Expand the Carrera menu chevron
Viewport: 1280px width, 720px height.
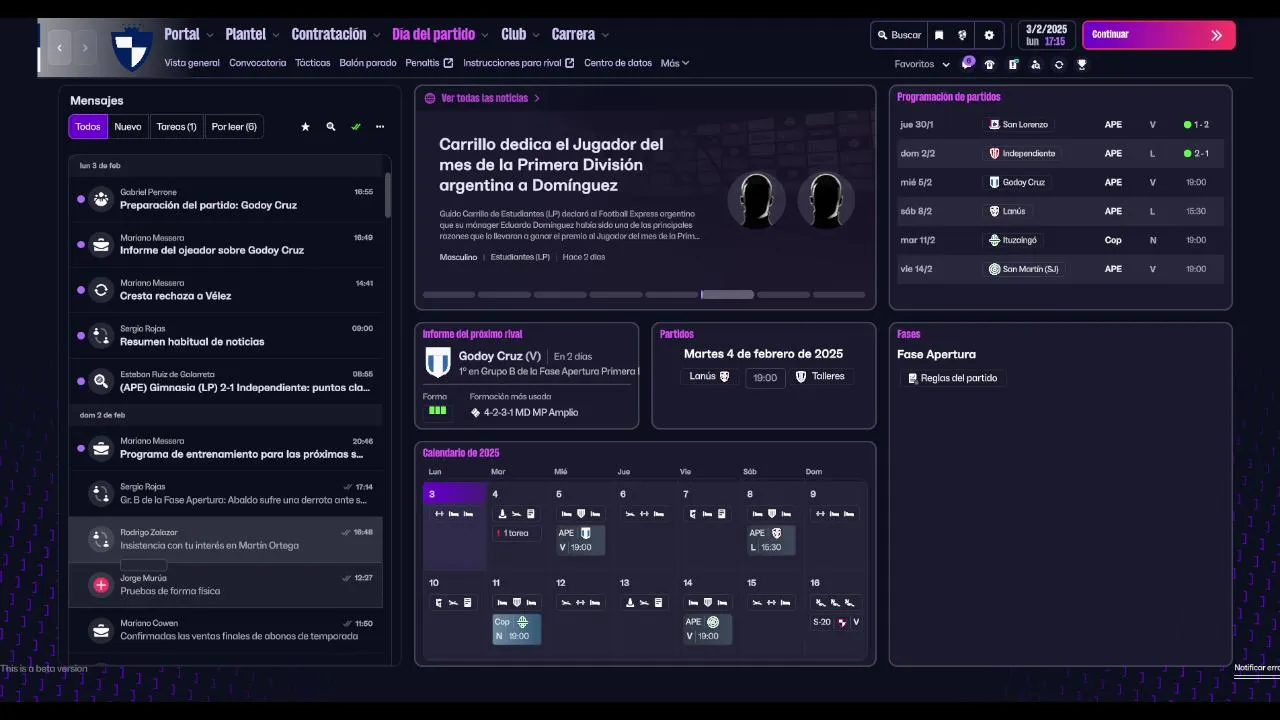click(x=605, y=35)
